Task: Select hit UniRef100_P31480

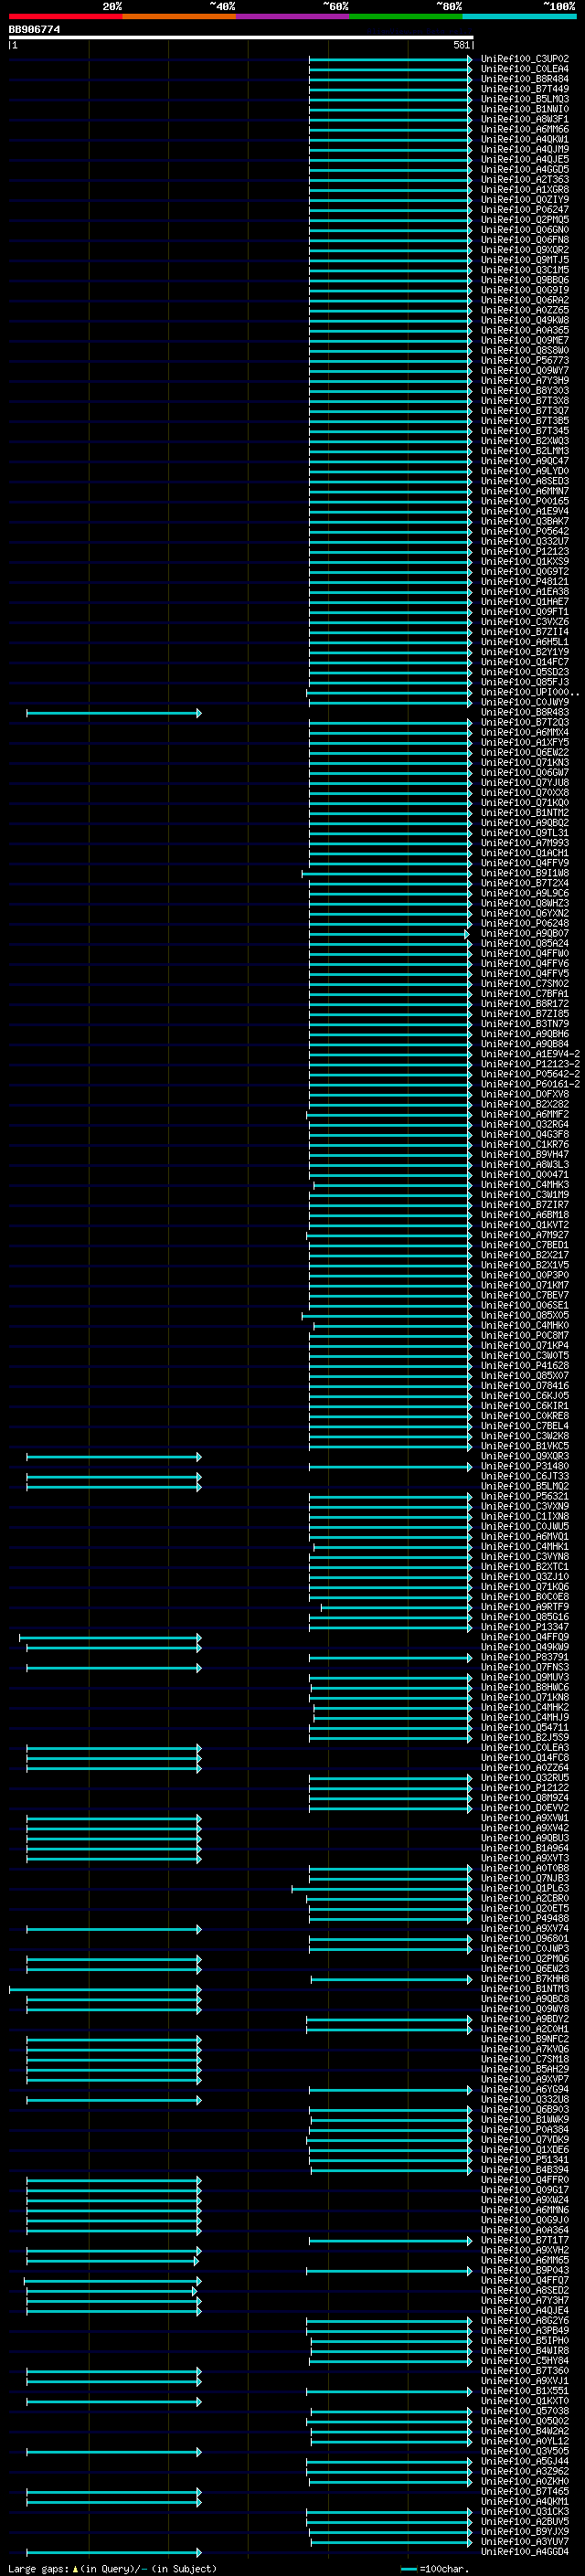Action: (524, 1467)
